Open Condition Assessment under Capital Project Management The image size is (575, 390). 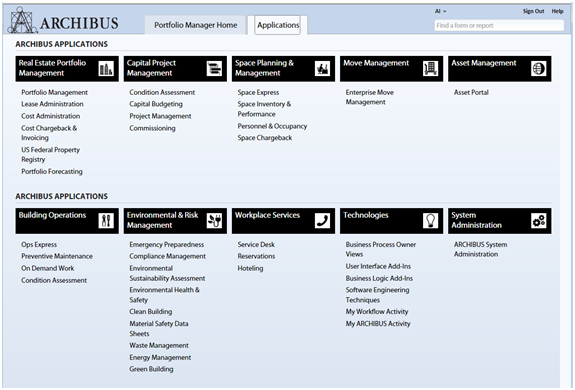(162, 92)
